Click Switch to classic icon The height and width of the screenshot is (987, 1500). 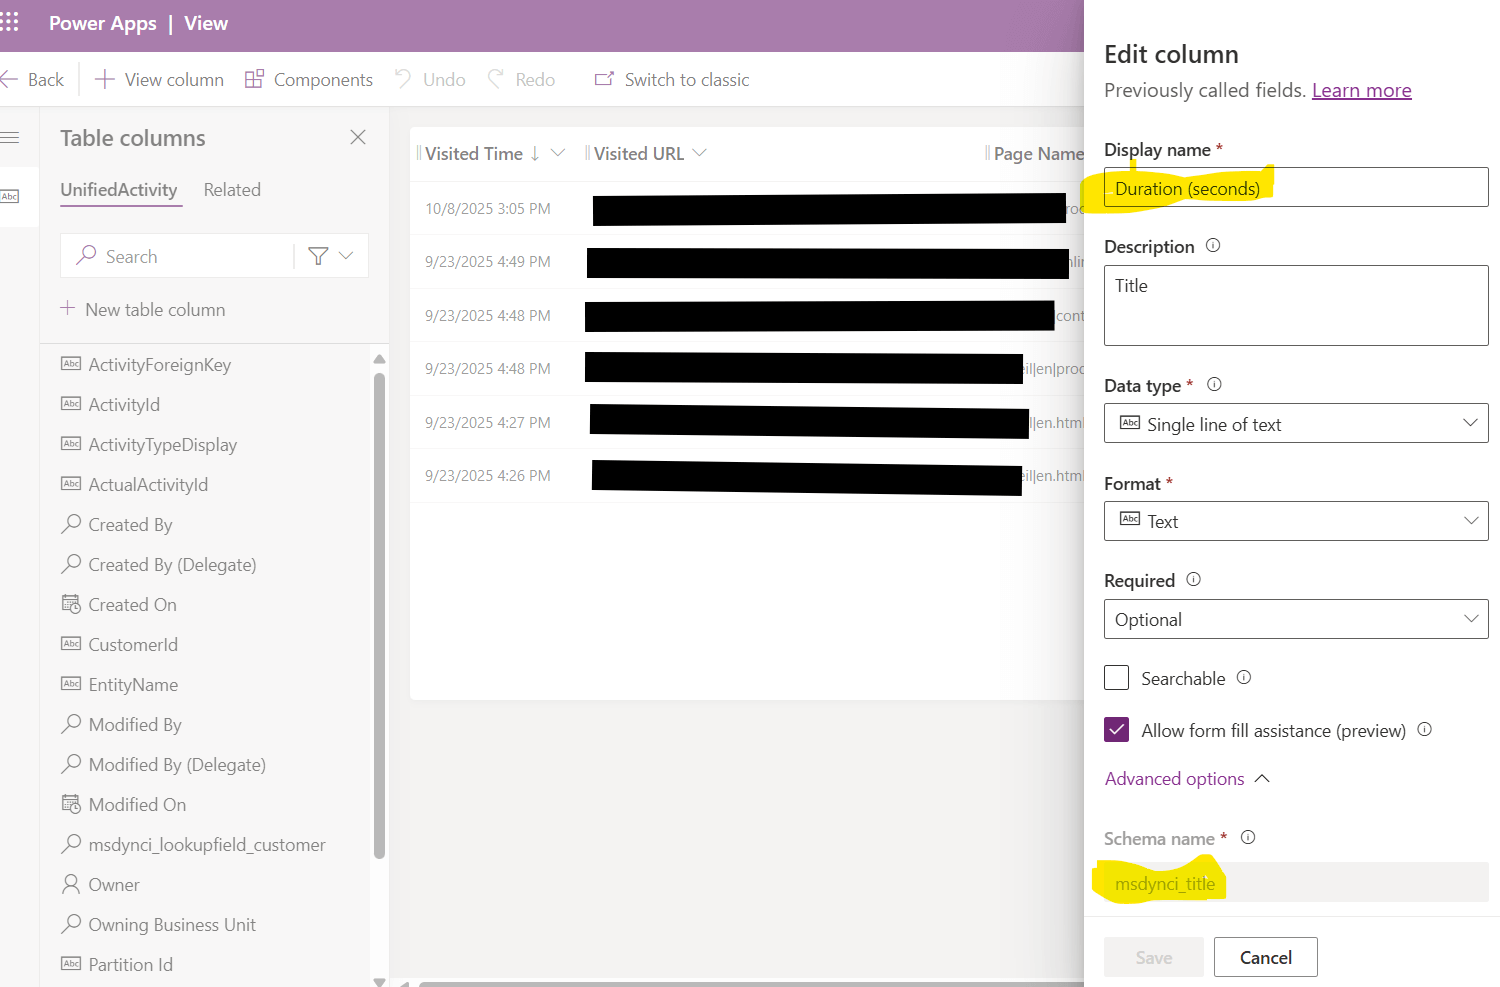pyautogui.click(x=604, y=79)
